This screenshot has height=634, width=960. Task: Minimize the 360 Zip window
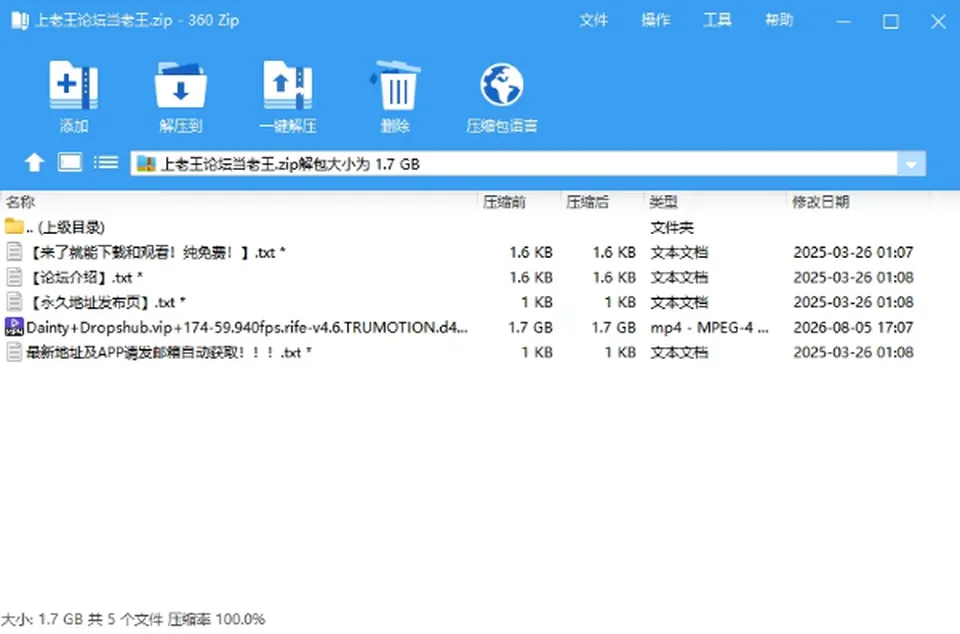844,21
